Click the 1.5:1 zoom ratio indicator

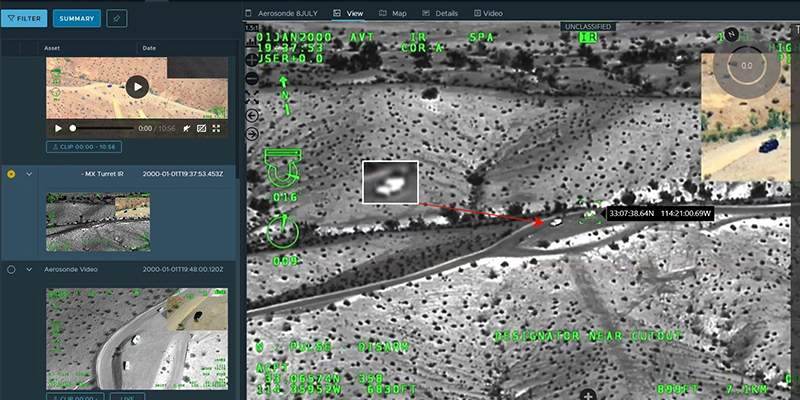tap(252, 28)
